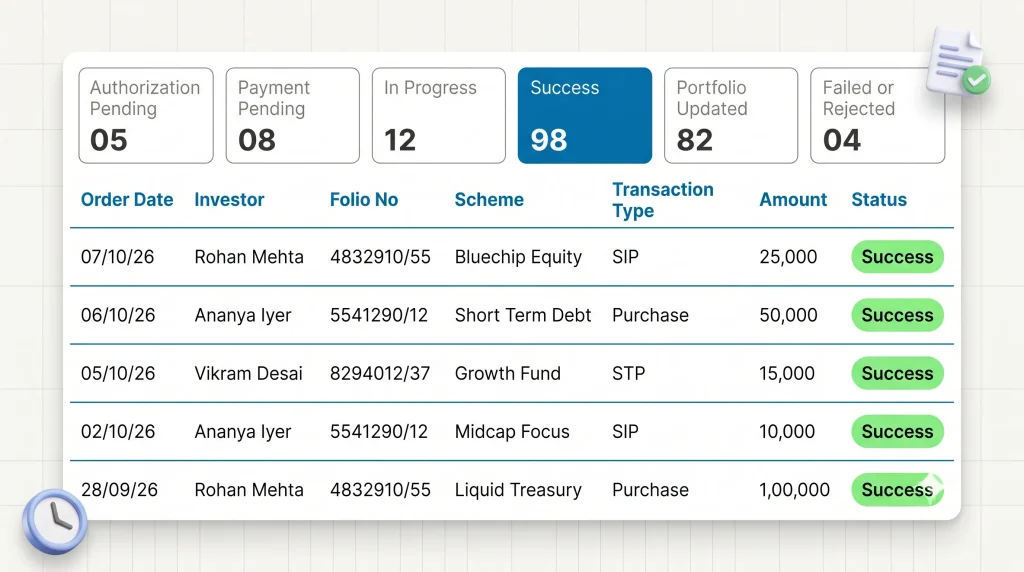
Task: Select the Authorization Pending status card
Action: click(146, 116)
